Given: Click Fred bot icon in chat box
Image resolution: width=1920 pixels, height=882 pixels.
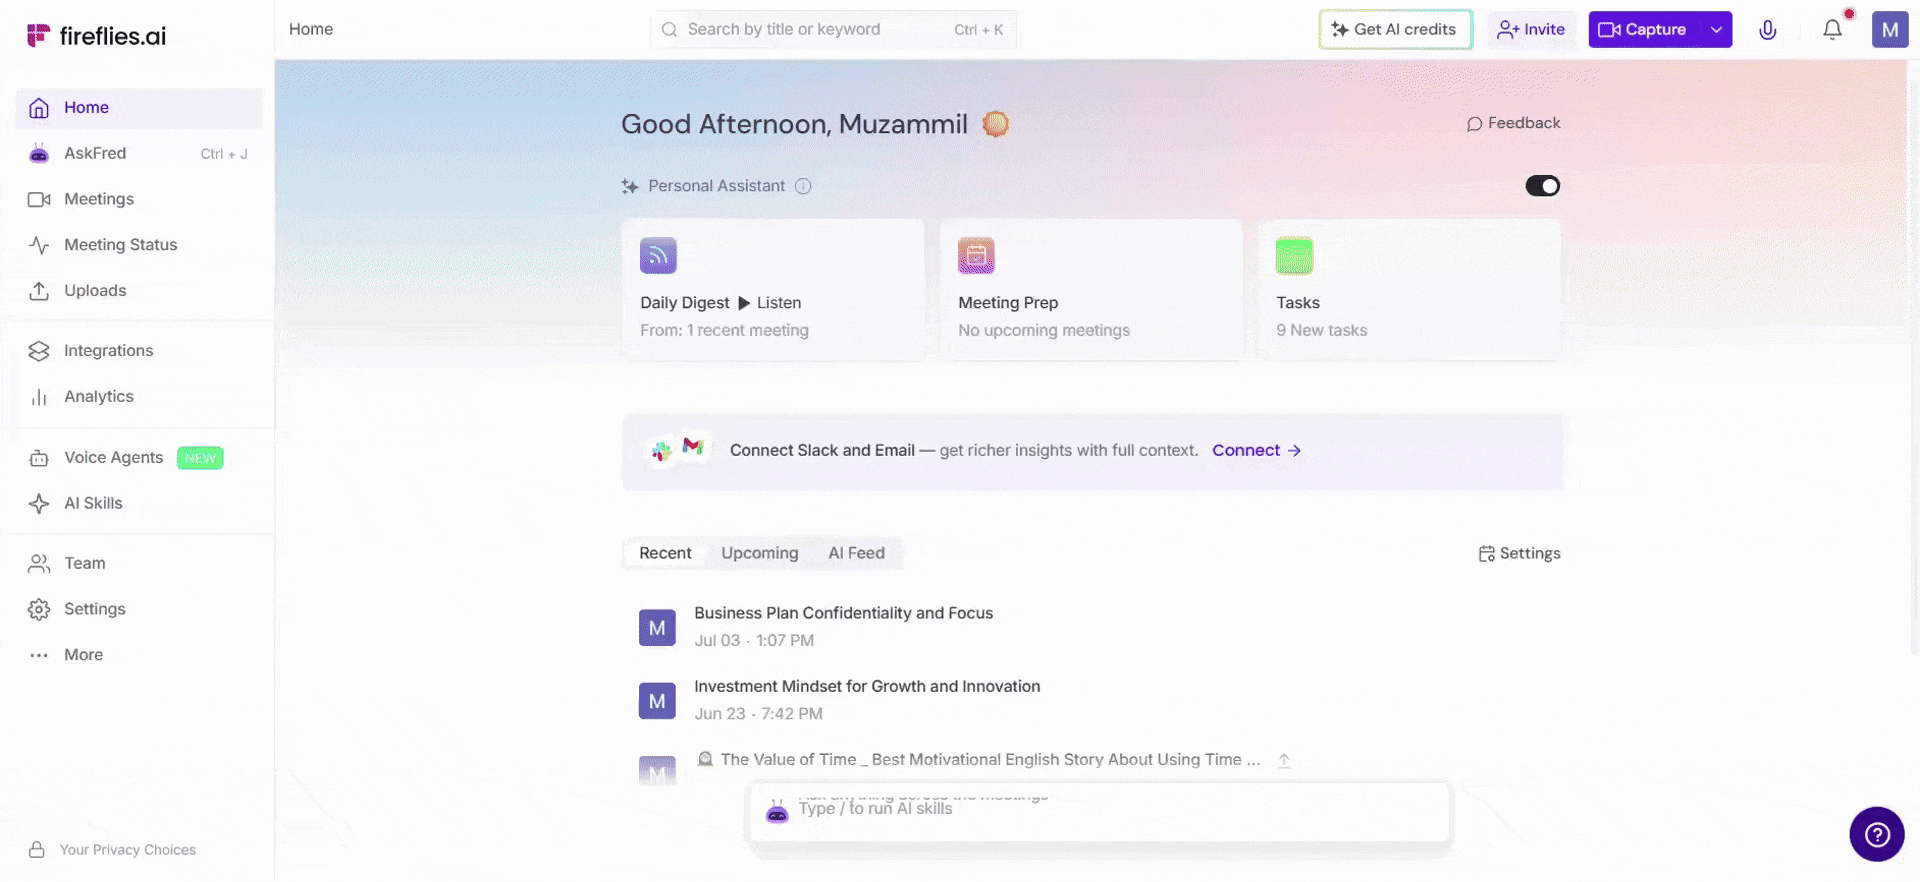Looking at the screenshot, I should tap(777, 811).
